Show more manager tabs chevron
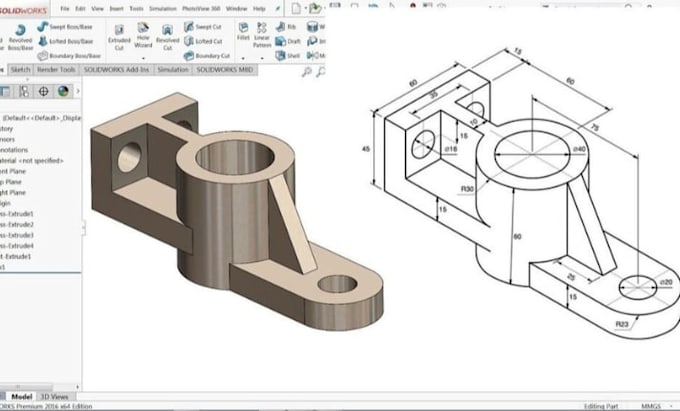Image resolution: width=680 pixels, height=411 pixels. 78,91
